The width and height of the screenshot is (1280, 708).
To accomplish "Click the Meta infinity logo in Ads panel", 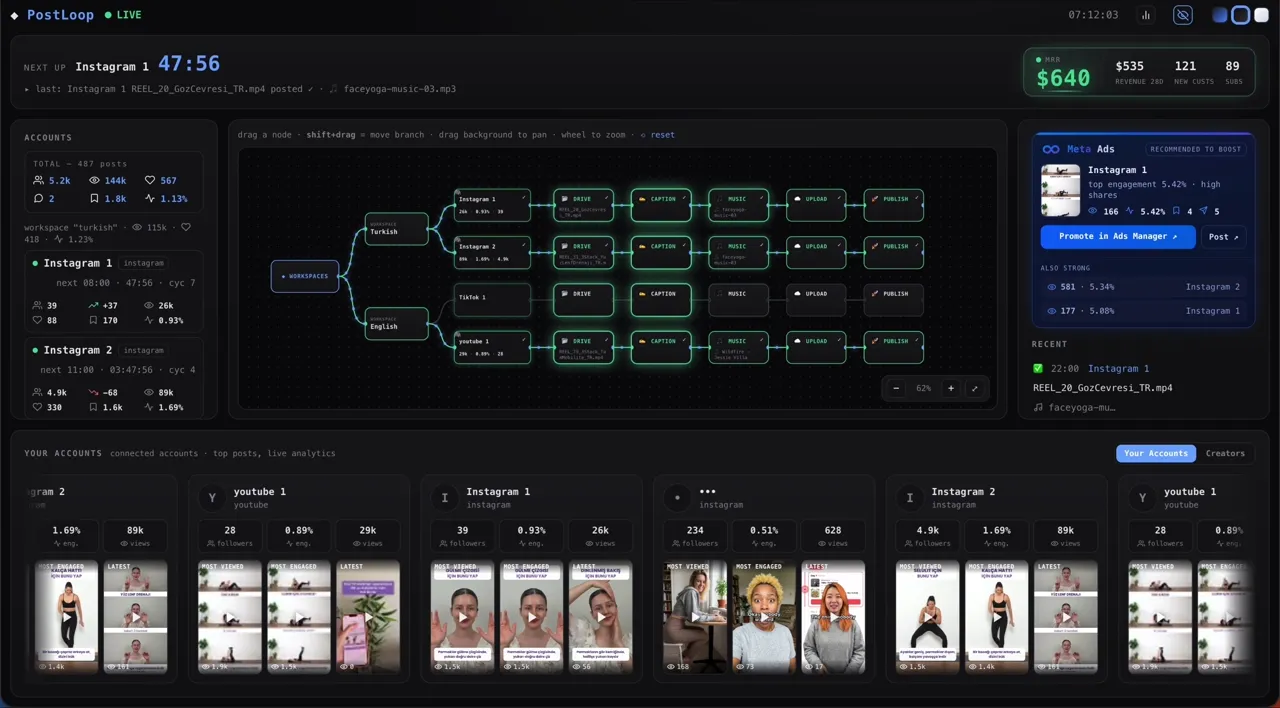I will pyautogui.click(x=1051, y=149).
